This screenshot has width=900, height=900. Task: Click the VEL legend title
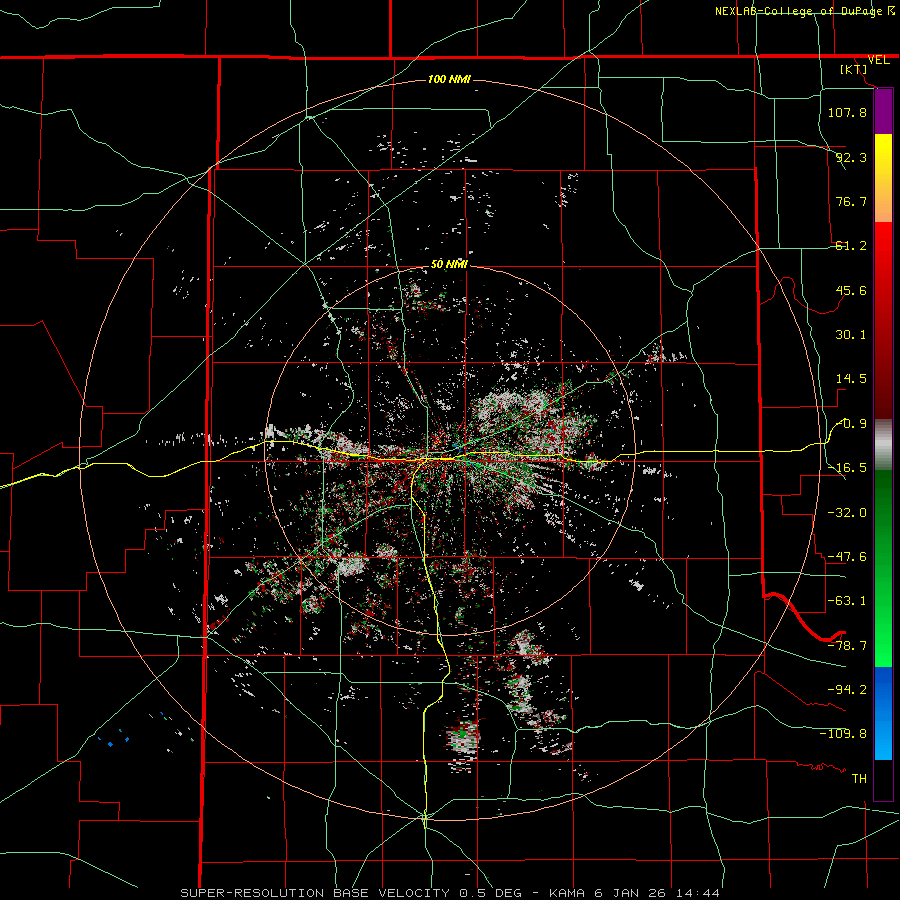[879, 60]
